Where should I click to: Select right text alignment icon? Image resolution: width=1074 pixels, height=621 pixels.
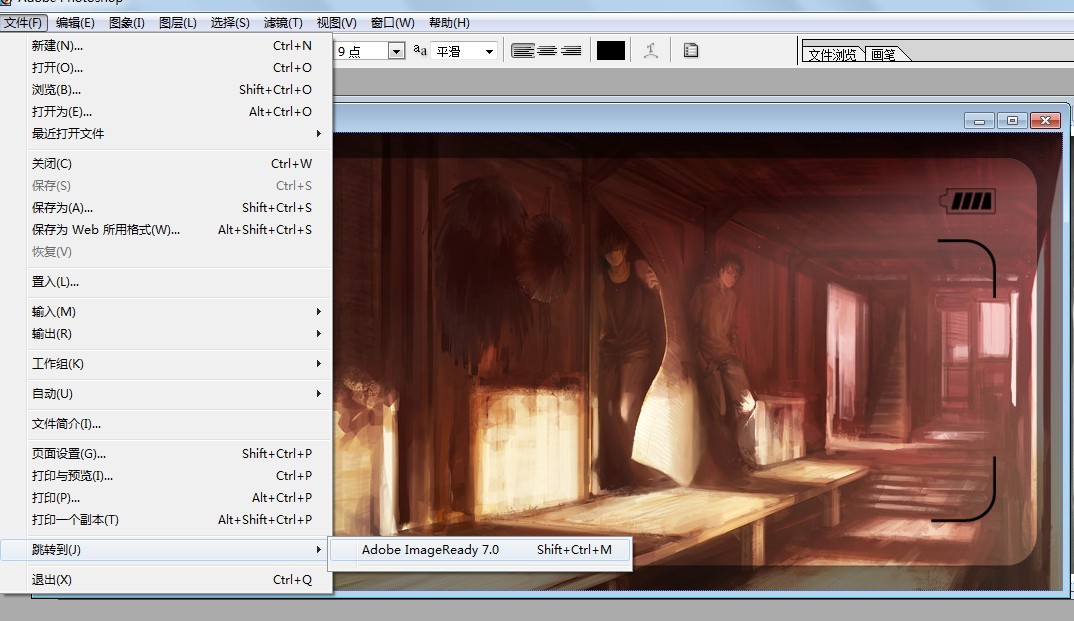click(571, 51)
